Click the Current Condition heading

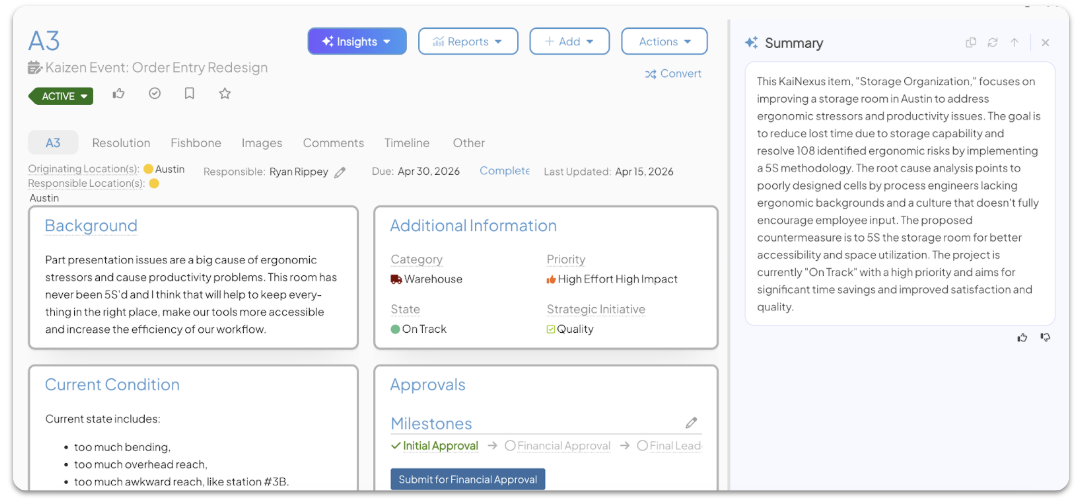click(x=112, y=385)
